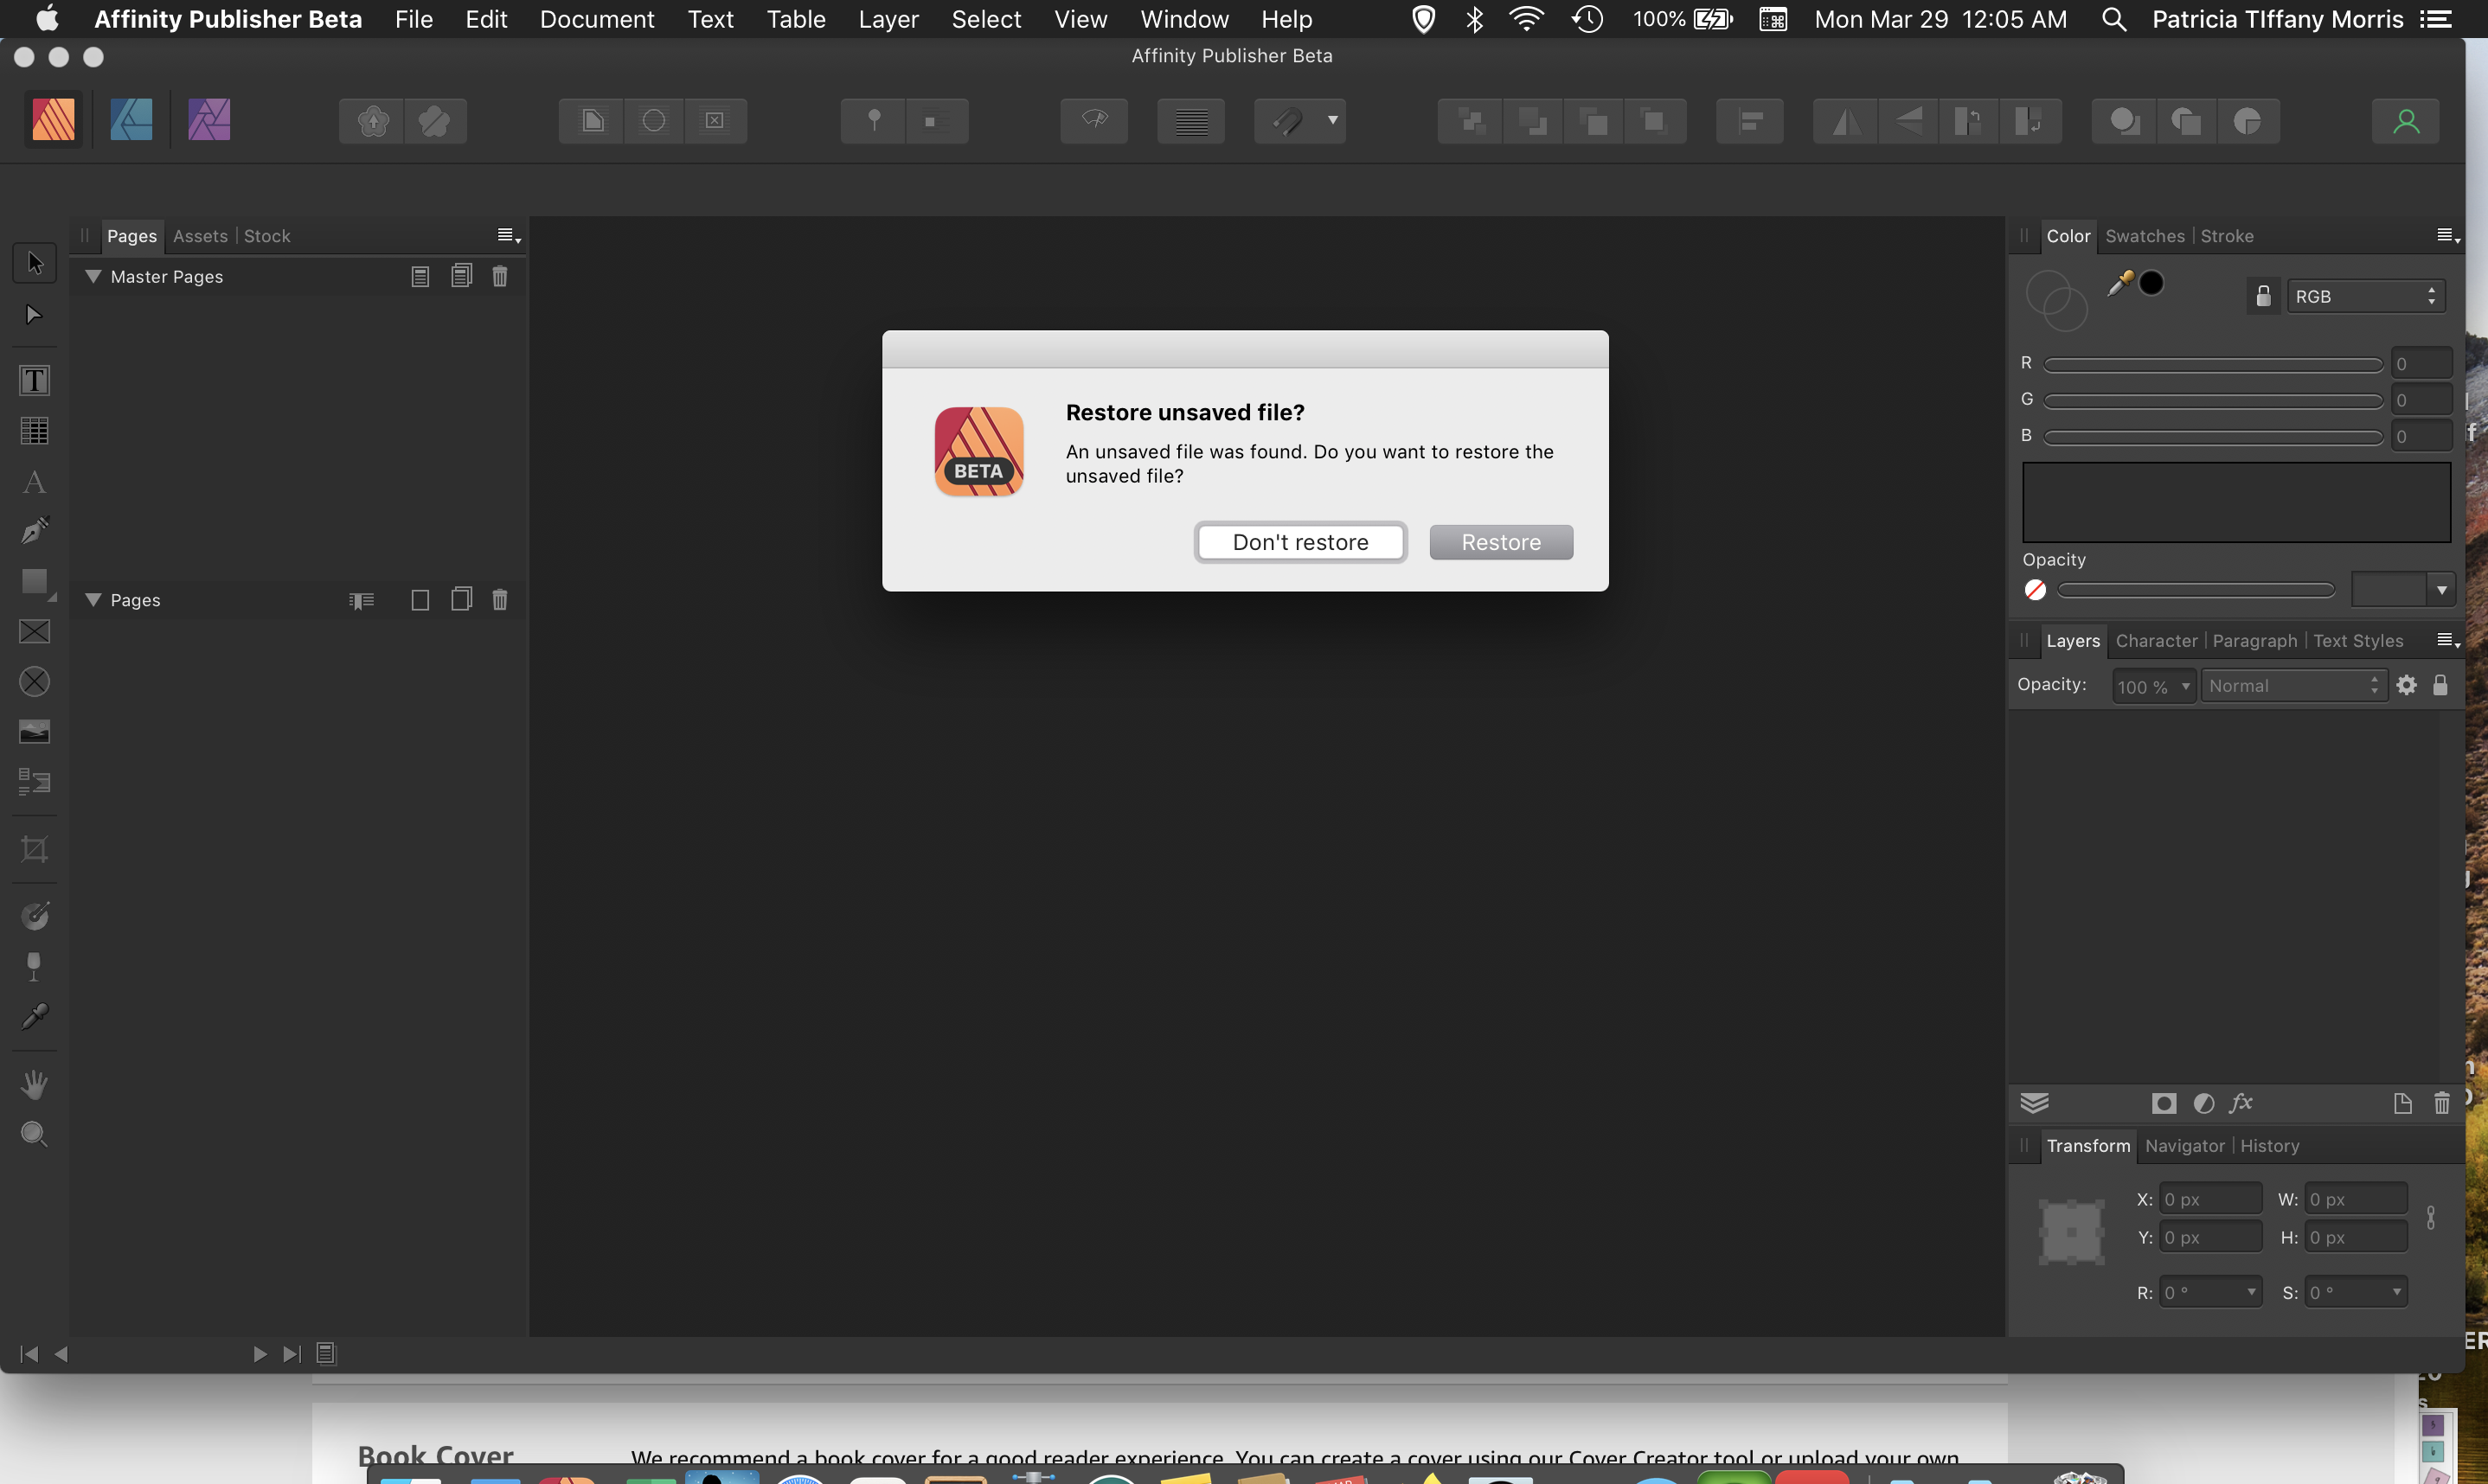The height and width of the screenshot is (1484, 2488).
Task: Switch to the Photo persona icon
Action: click(209, 120)
